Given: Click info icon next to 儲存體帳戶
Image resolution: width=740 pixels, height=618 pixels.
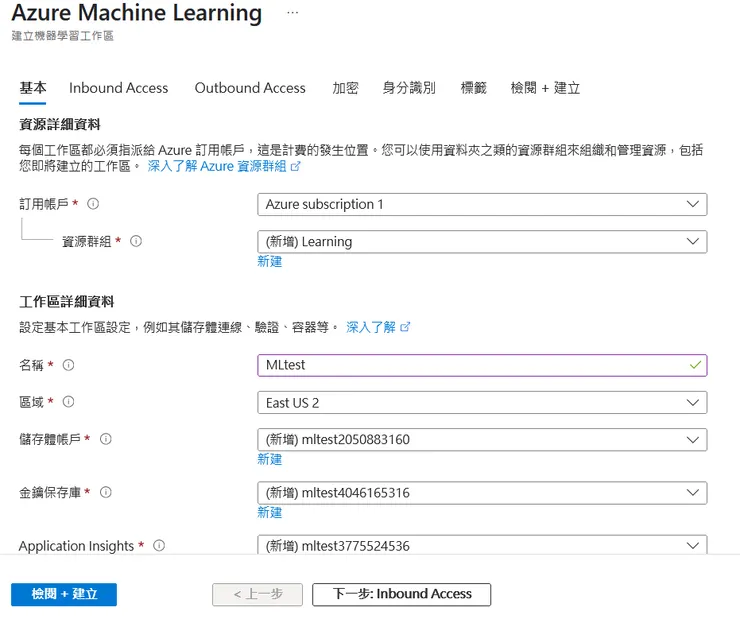Looking at the screenshot, I should (106, 439).
